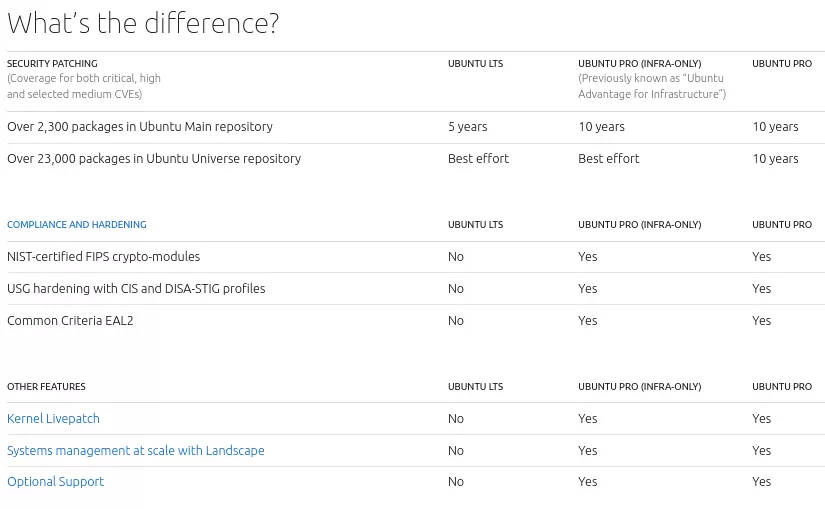Viewport: 825px width, 509px height.
Task: Click Previously known as Ubuntu Advantage note
Action: [652, 86]
